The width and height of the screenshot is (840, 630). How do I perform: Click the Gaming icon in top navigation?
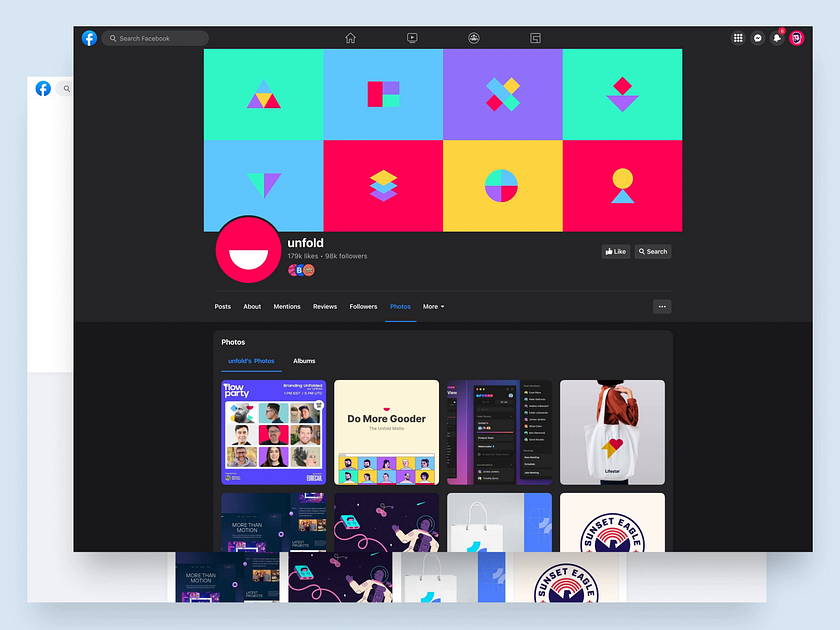(x=535, y=37)
